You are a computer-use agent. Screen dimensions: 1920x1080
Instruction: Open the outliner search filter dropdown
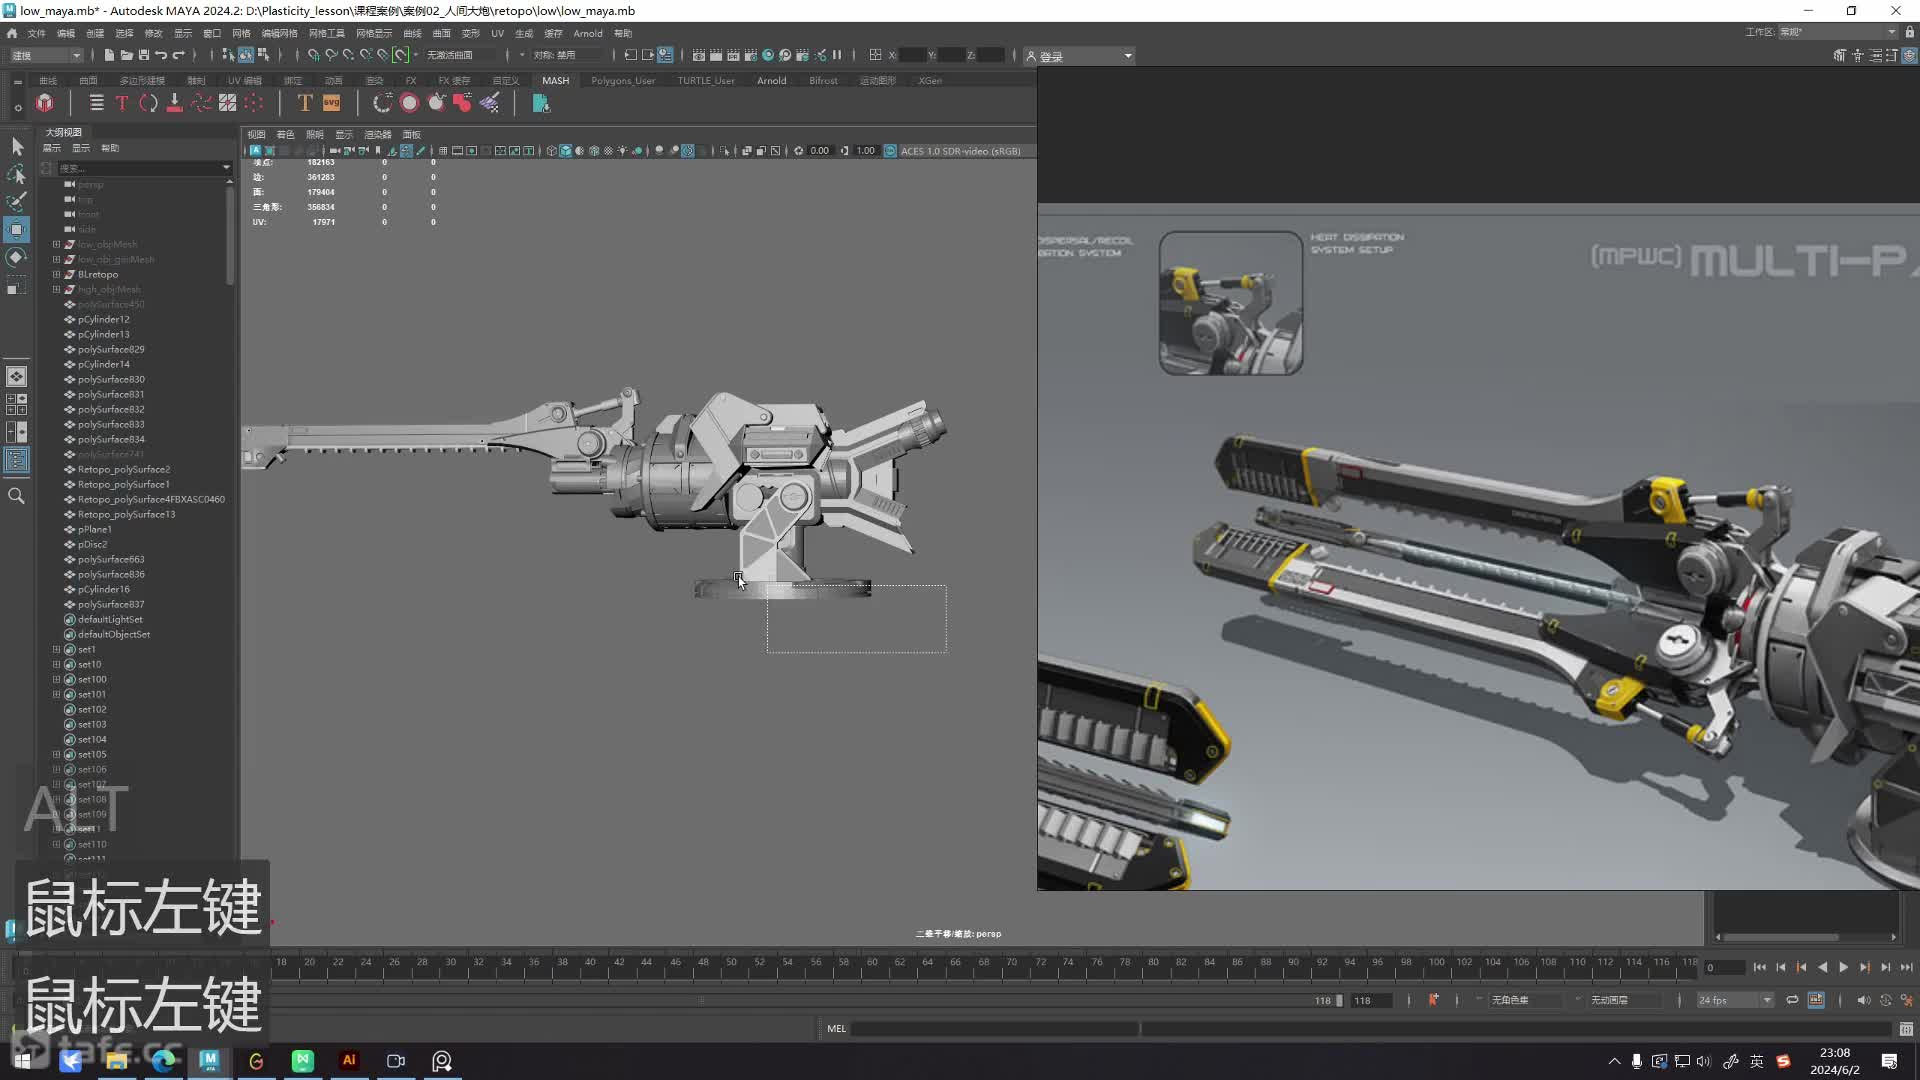(226, 168)
